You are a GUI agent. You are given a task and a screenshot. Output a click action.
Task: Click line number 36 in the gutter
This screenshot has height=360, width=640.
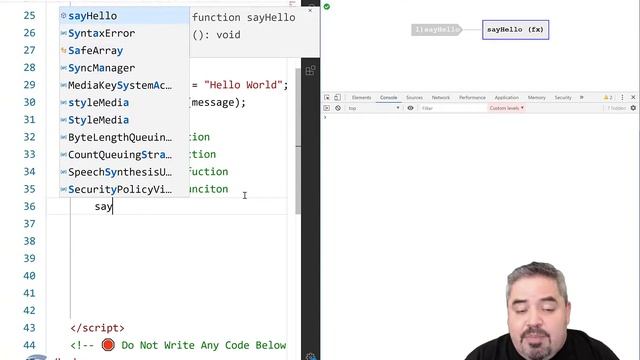point(29,207)
